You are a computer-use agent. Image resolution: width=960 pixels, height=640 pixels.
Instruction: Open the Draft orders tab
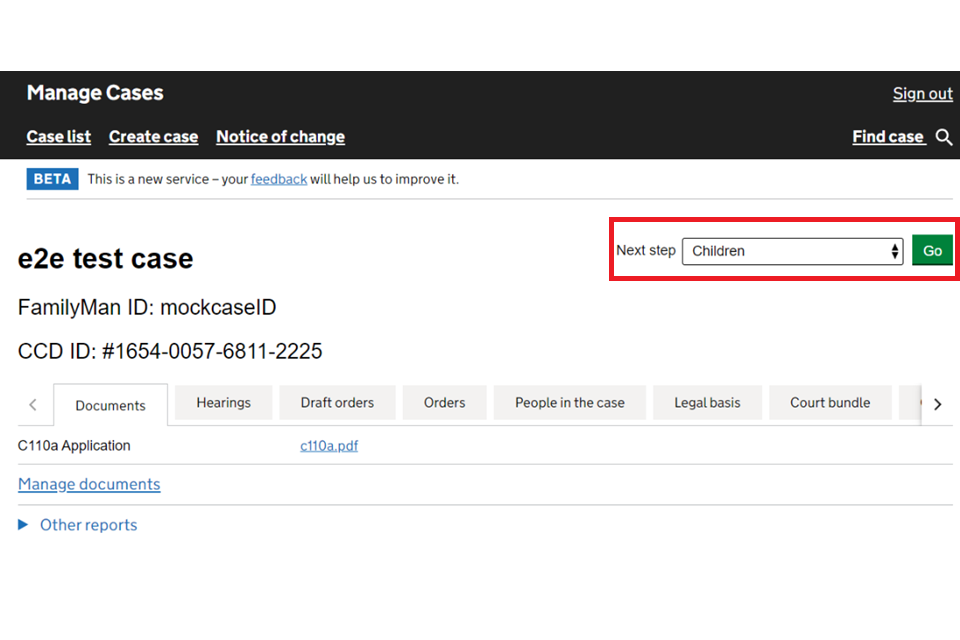point(337,403)
